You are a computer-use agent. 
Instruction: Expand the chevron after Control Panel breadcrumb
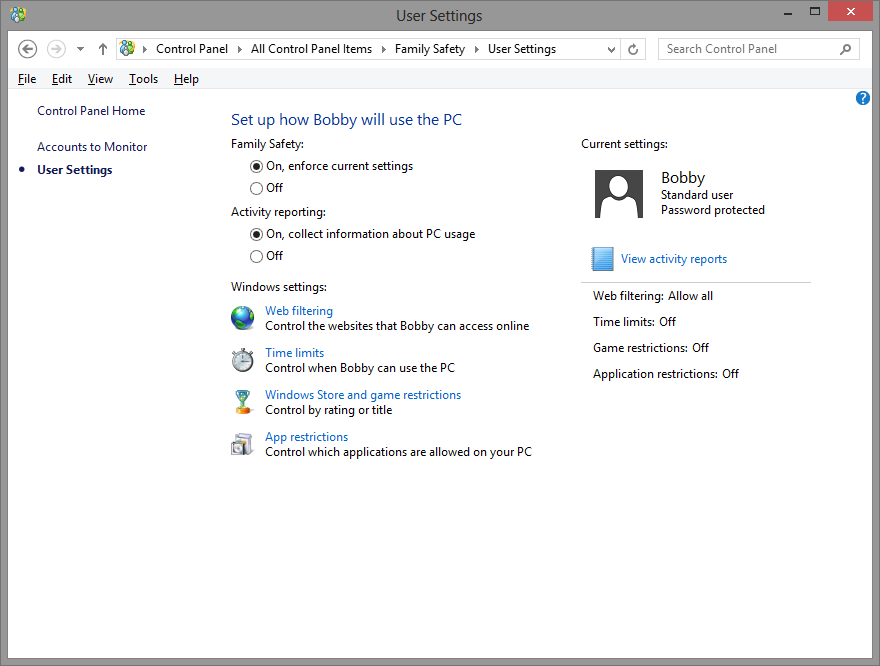pyautogui.click(x=240, y=49)
